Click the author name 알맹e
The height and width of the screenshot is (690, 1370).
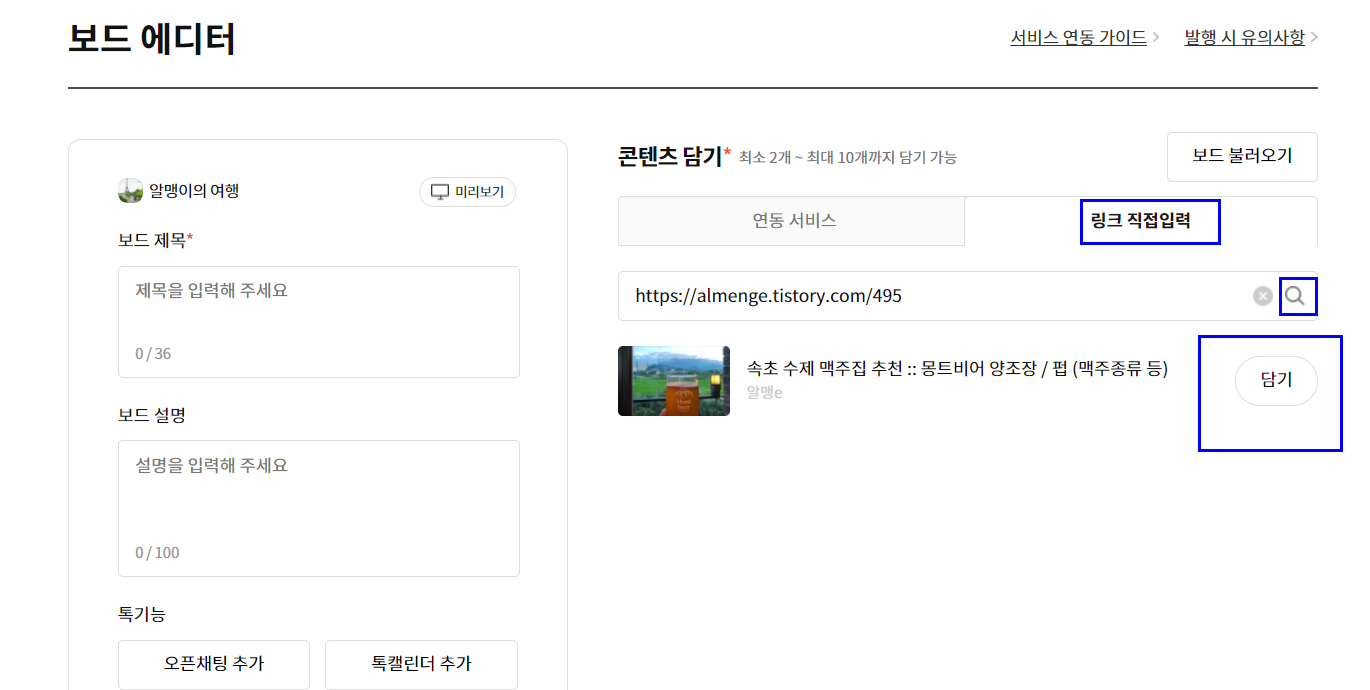[764, 392]
